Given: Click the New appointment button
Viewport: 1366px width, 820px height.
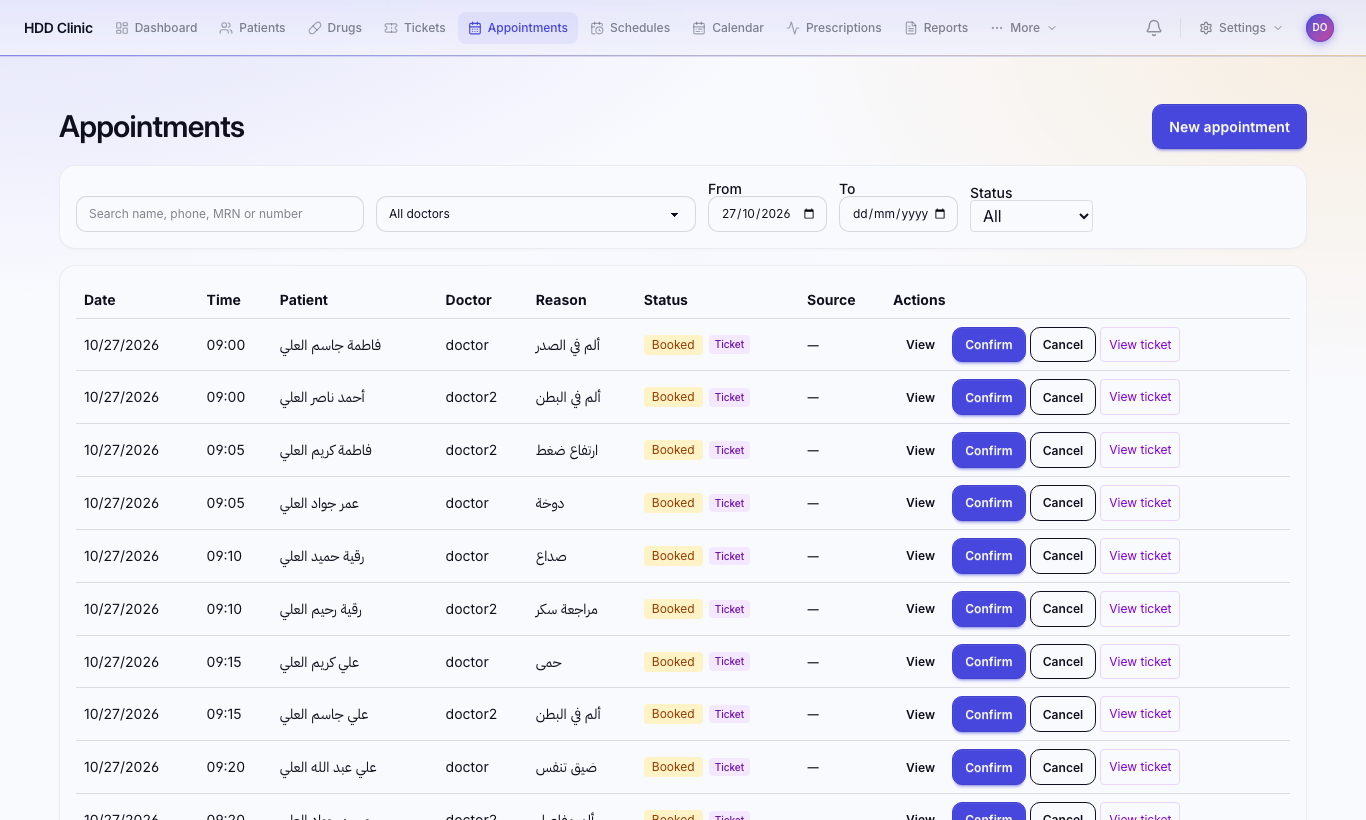Looking at the screenshot, I should coord(1229,127).
